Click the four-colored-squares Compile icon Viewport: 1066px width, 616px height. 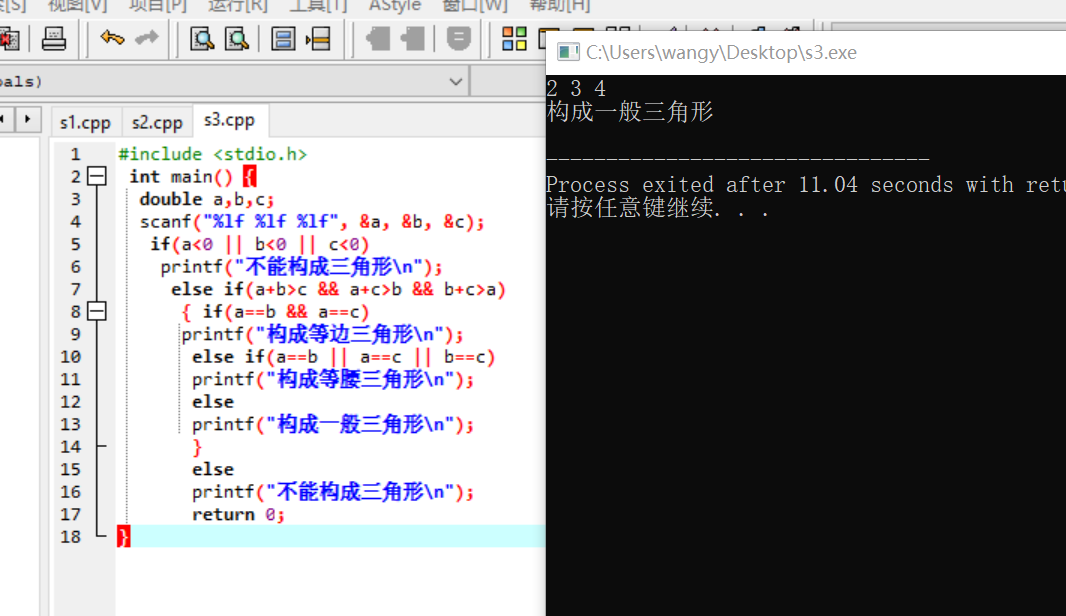click(x=514, y=39)
